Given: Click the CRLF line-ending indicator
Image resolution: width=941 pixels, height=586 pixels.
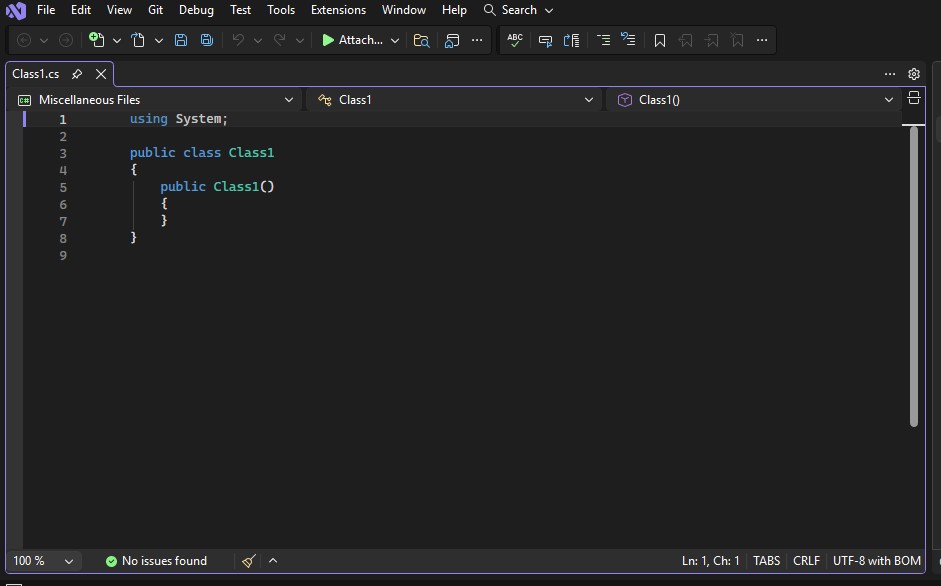Looking at the screenshot, I should (x=806, y=561).
